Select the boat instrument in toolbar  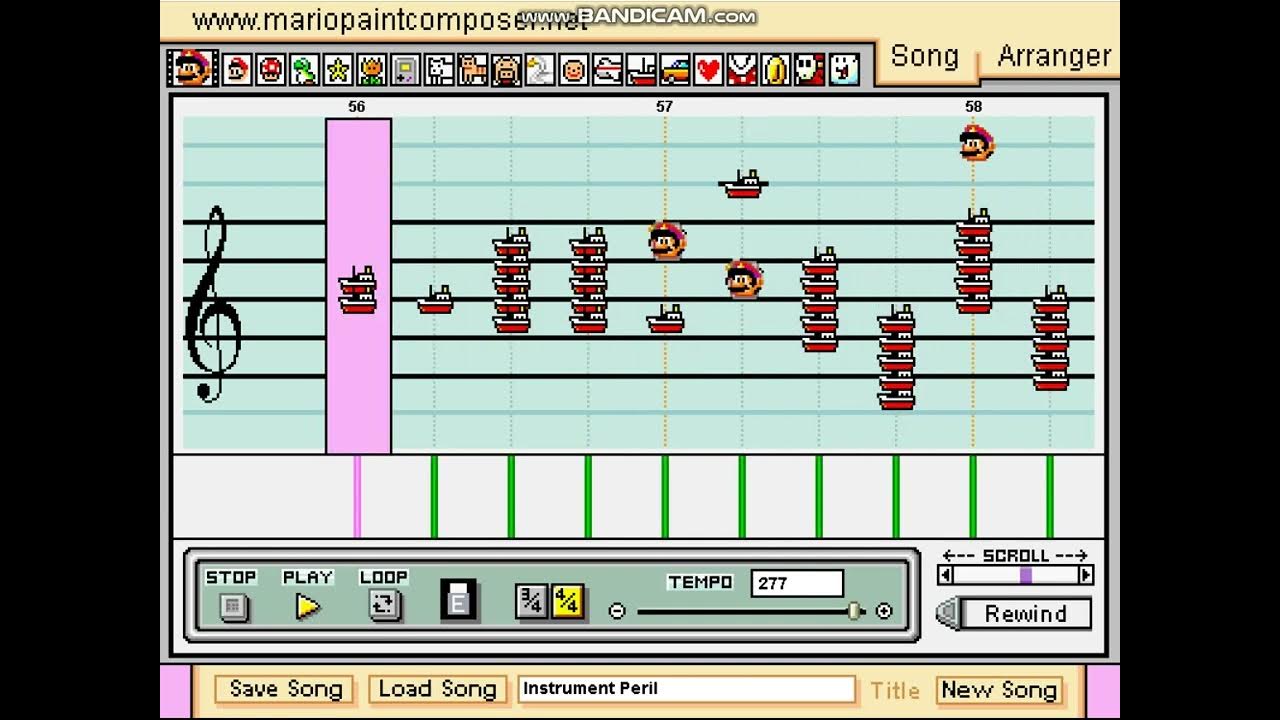[x=641, y=70]
